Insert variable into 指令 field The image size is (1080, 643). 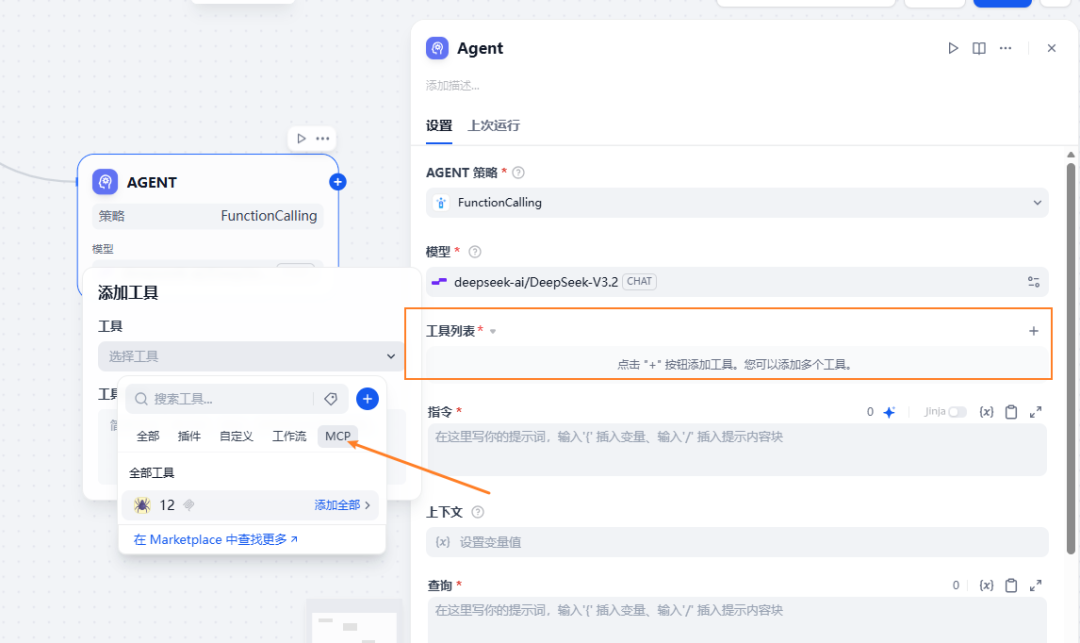pyautogui.click(x=986, y=412)
